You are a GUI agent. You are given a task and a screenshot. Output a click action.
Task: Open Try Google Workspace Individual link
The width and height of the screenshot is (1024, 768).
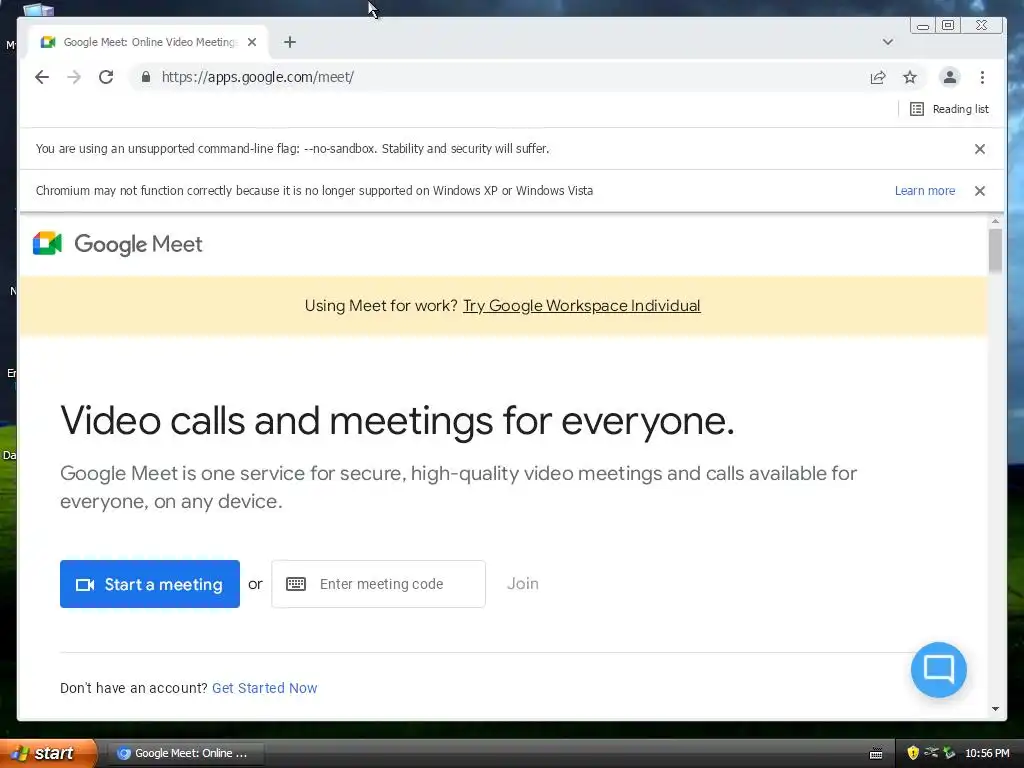coord(581,306)
